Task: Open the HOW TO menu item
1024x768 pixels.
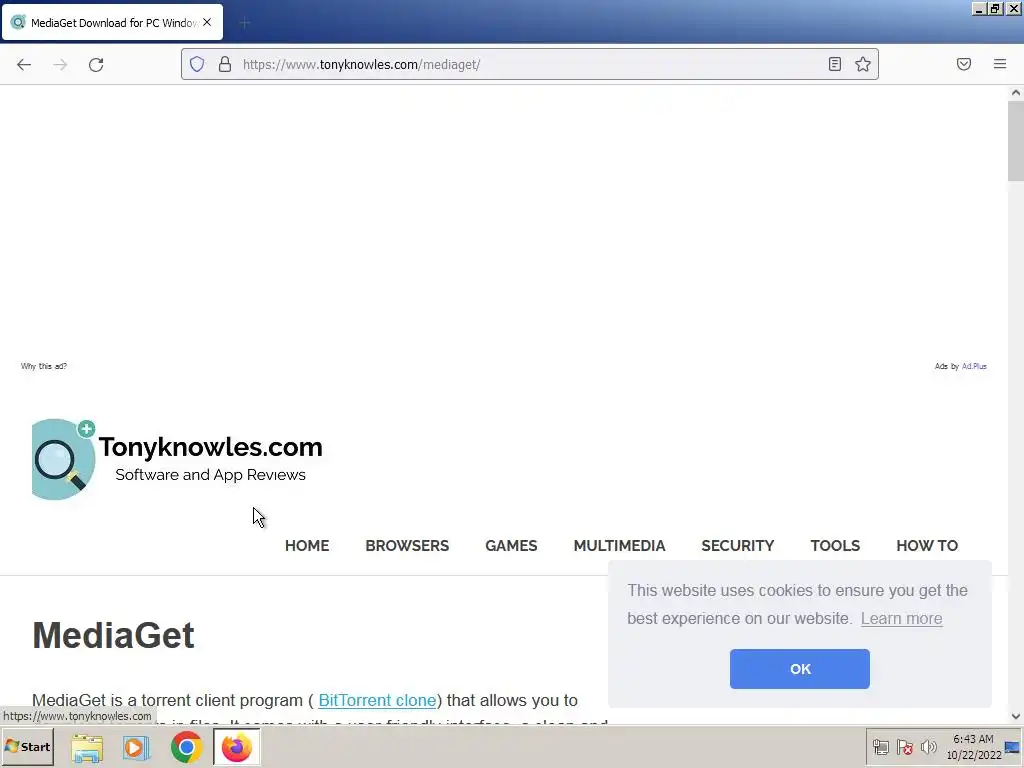Action: [927, 546]
